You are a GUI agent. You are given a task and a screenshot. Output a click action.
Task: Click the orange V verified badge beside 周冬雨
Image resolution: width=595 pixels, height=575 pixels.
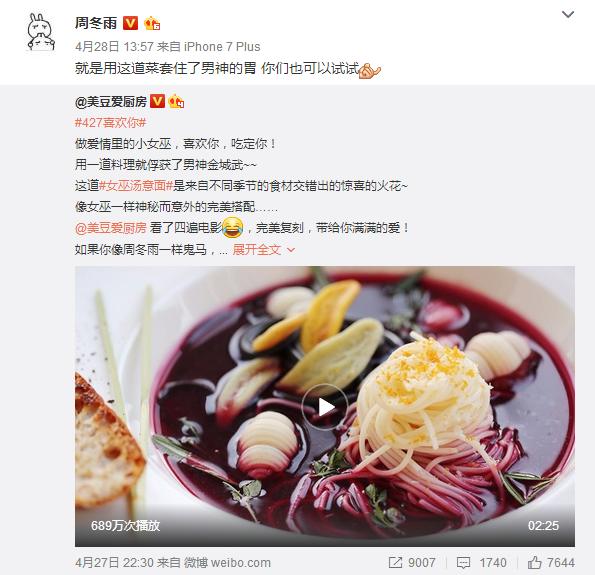pos(130,23)
